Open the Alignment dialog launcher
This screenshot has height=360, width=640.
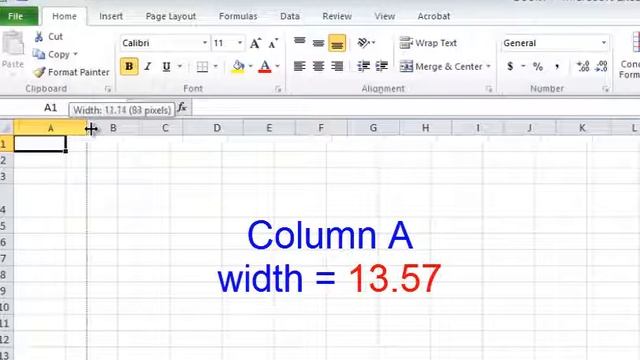489,89
